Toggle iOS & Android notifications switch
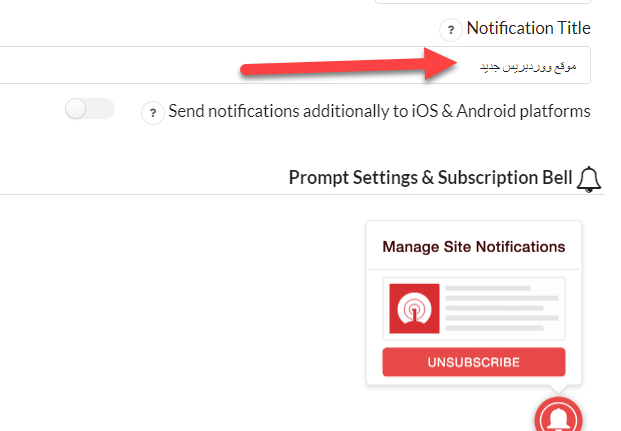 [90, 109]
